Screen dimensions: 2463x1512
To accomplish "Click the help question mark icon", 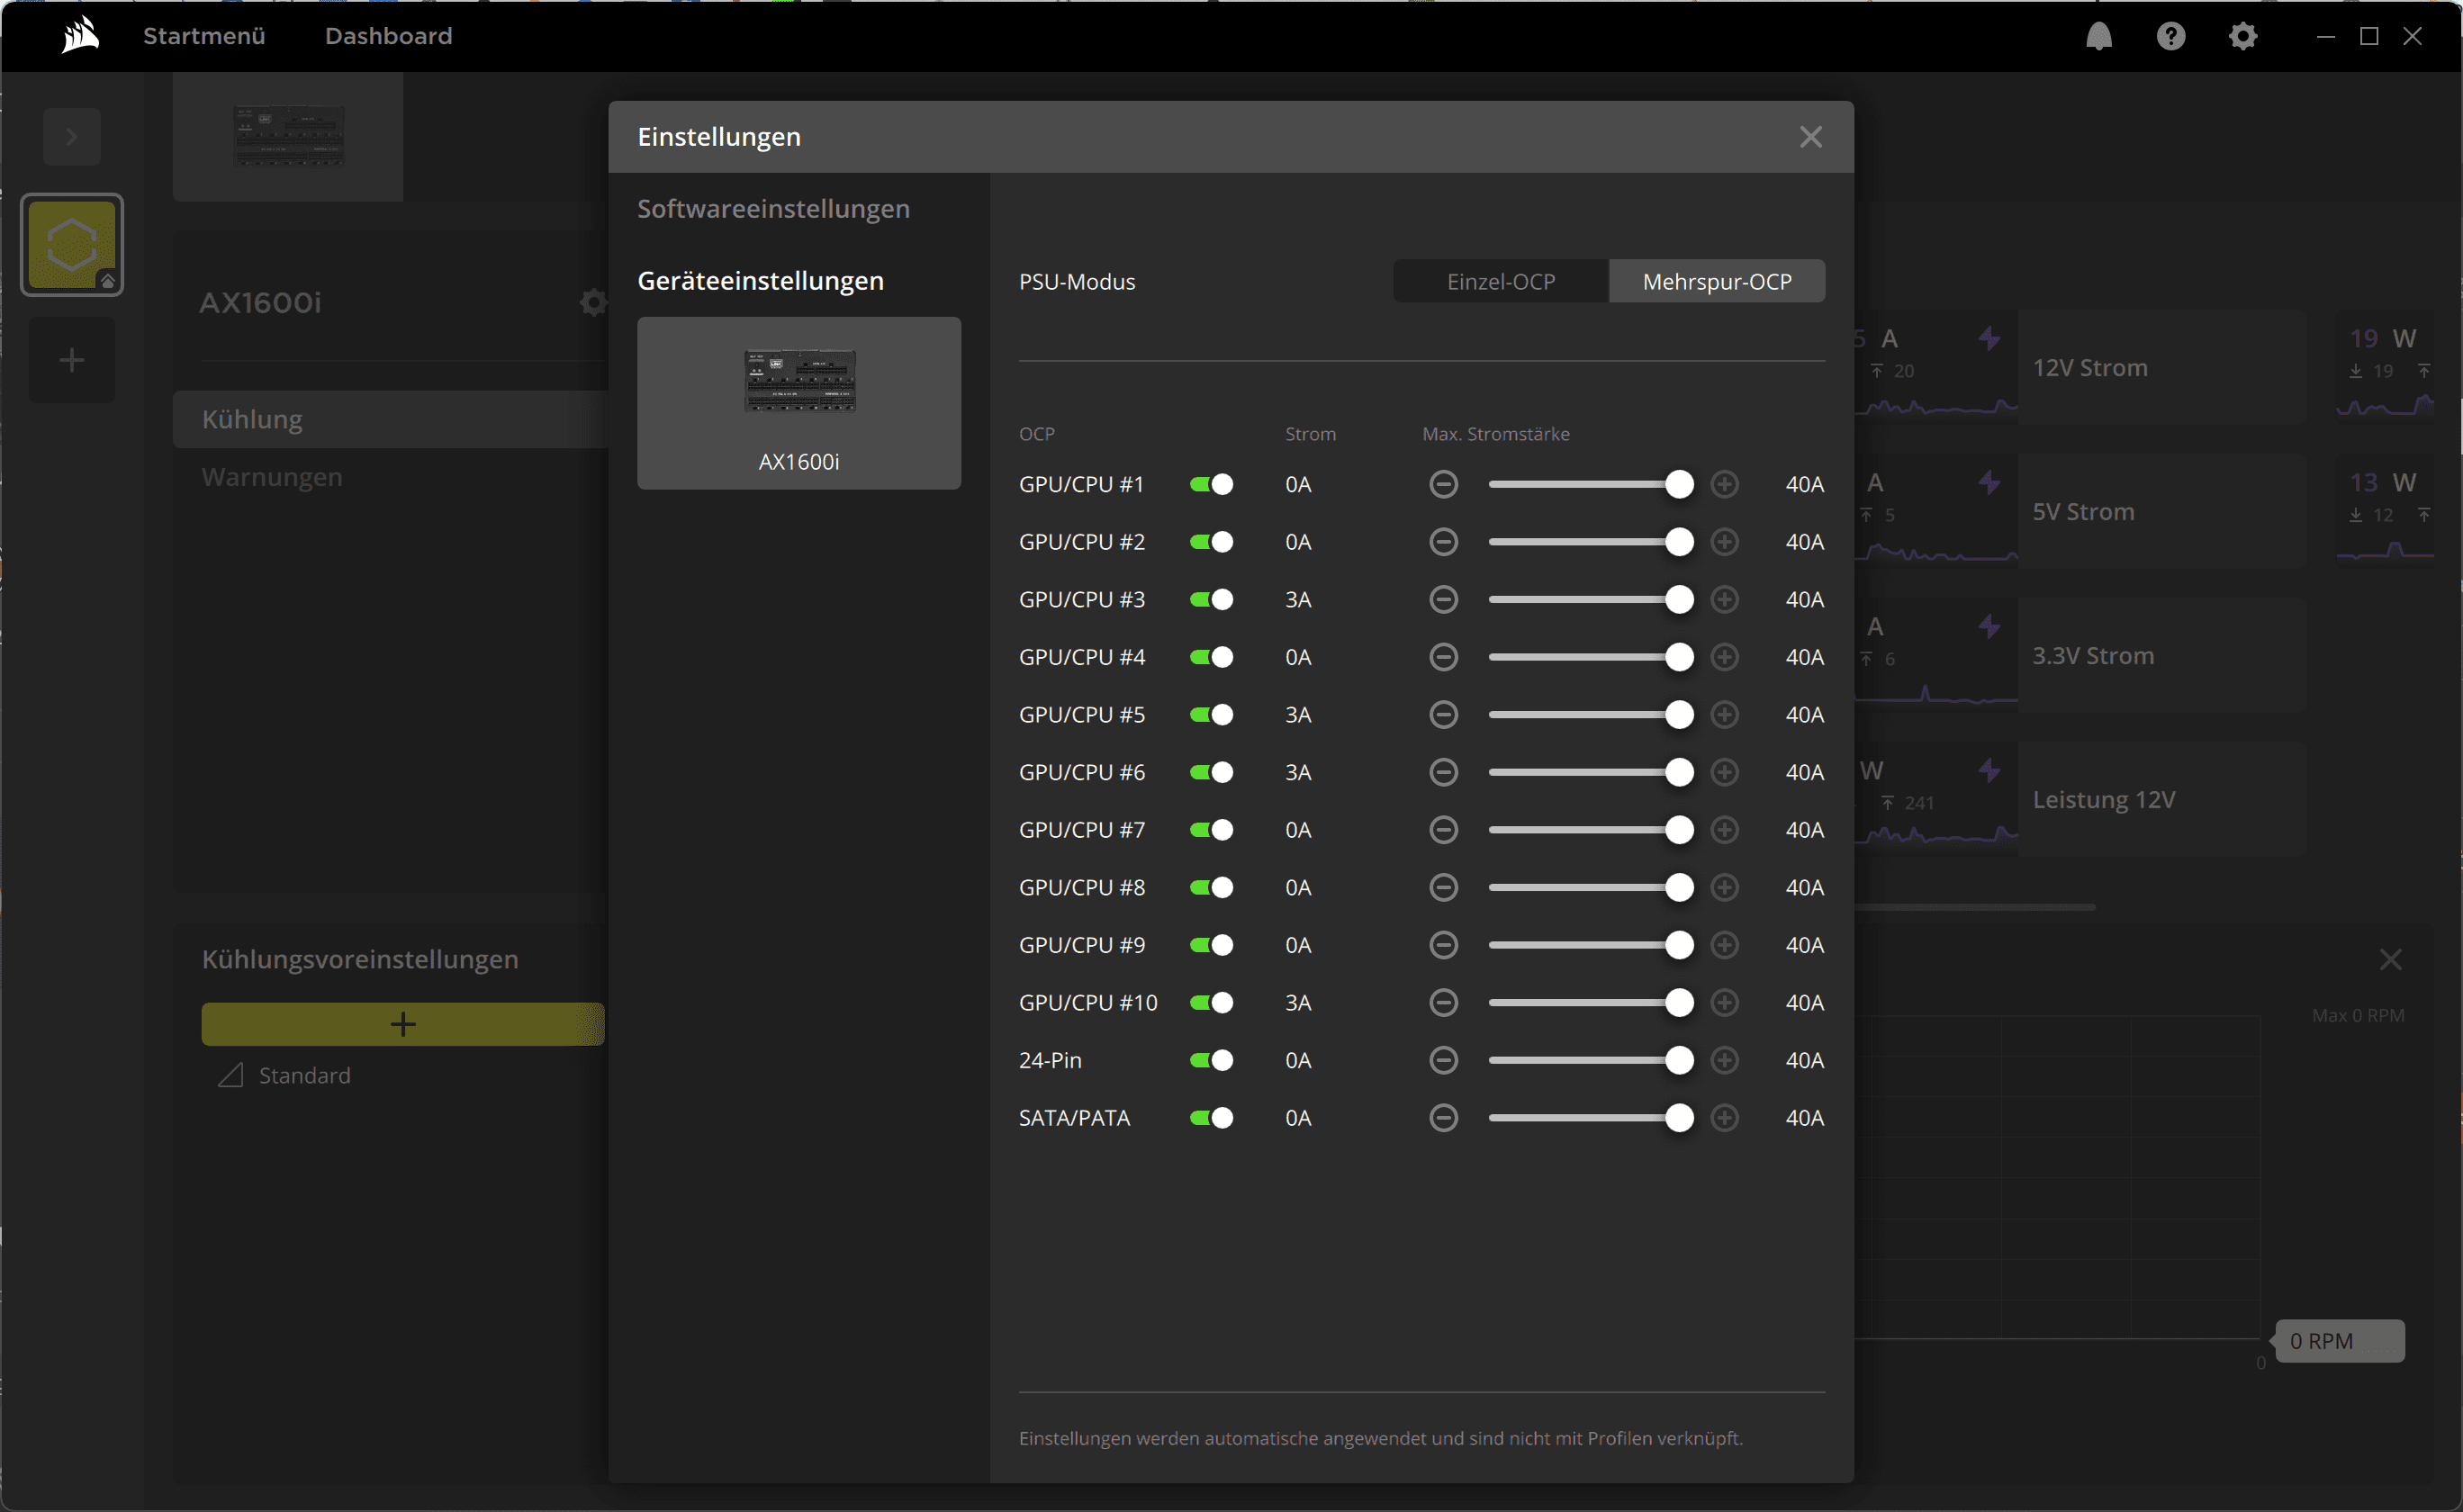I will click(2170, 36).
